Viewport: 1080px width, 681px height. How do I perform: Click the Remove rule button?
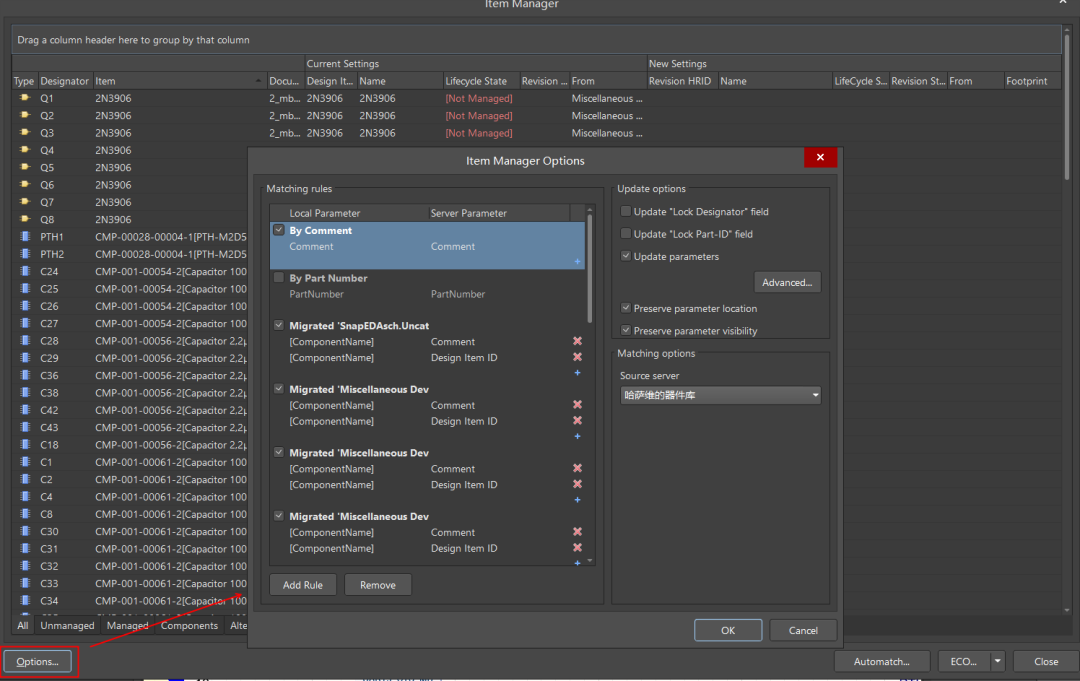pos(377,585)
